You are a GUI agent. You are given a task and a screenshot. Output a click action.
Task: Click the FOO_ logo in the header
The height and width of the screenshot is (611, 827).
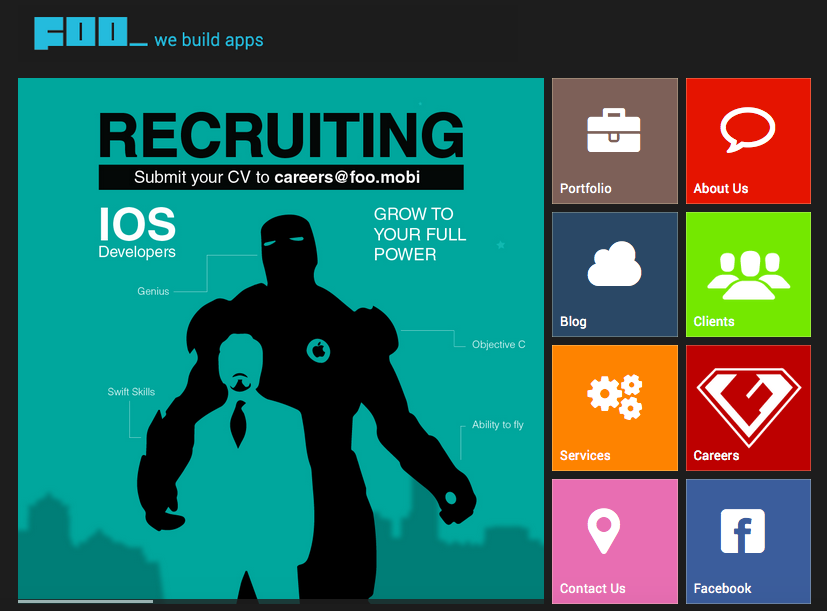tap(90, 33)
